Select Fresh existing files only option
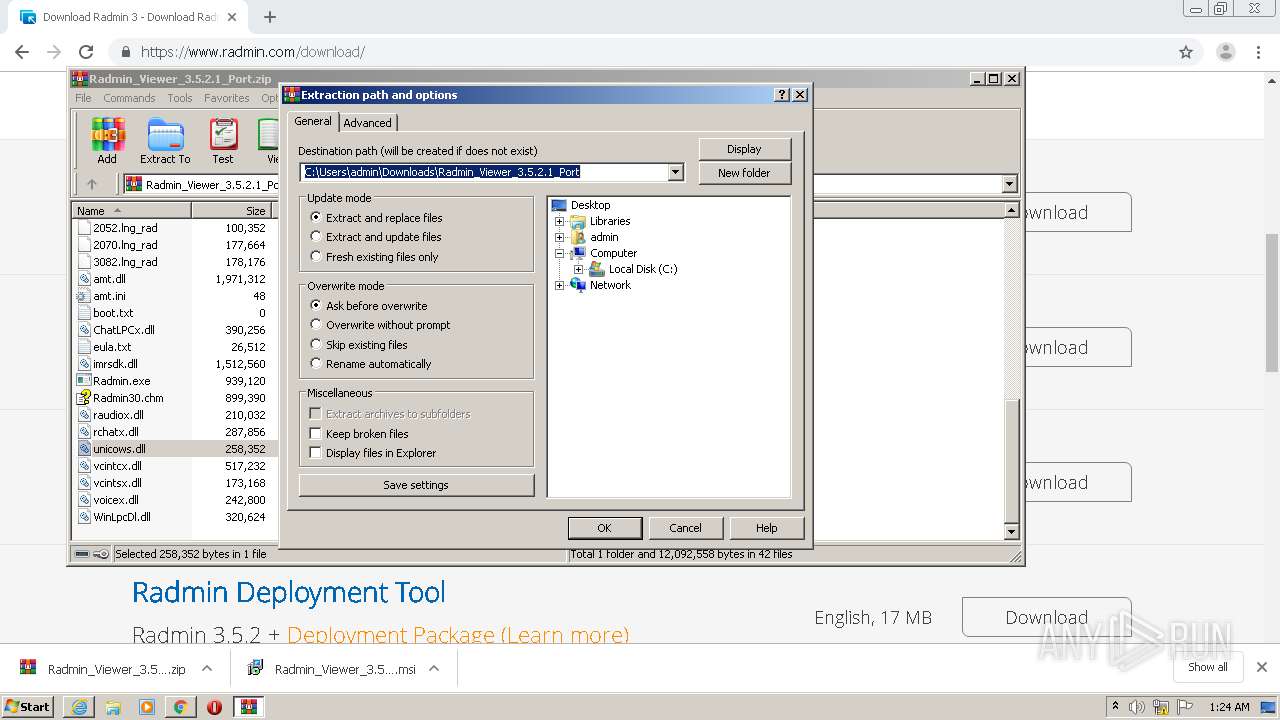 click(x=373, y=257)
